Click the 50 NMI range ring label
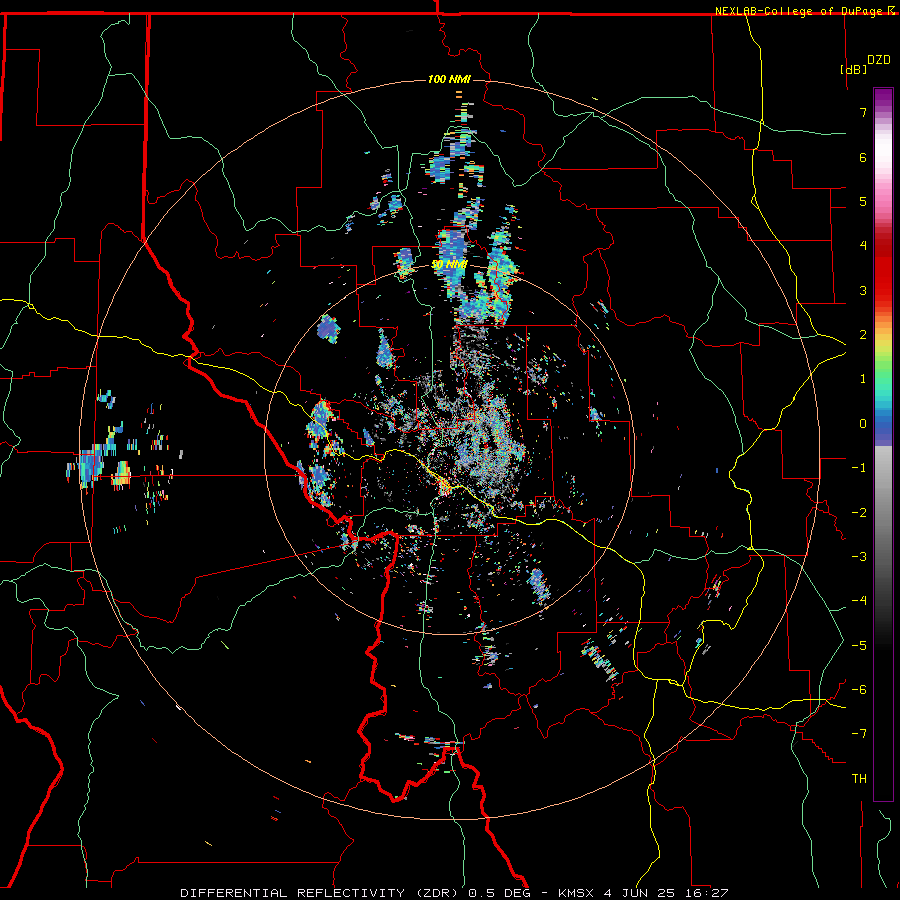 pos(449,265)
